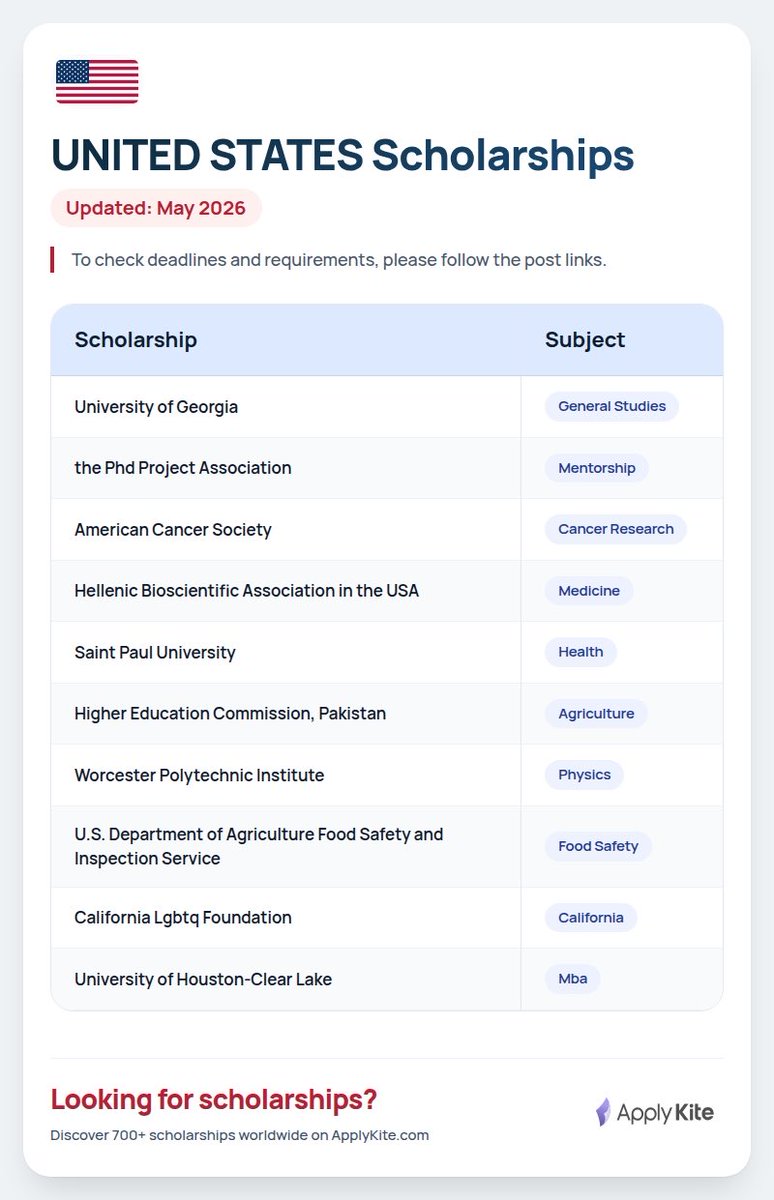The image size is (774, 1200).
Task: Click the Scholarship column header
Action: pos(136,339)
